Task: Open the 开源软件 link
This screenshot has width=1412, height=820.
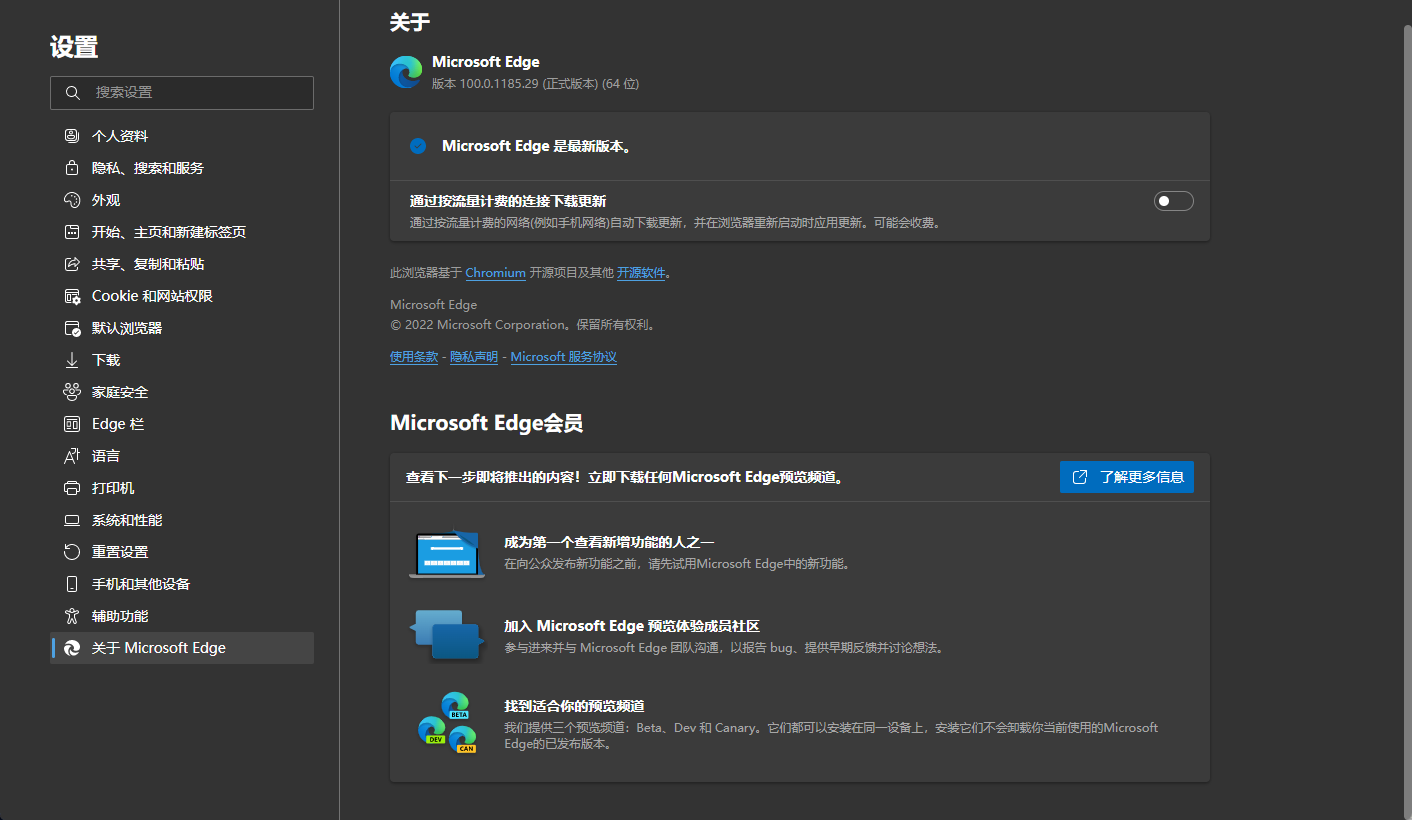Action: [x=641, y=273]
